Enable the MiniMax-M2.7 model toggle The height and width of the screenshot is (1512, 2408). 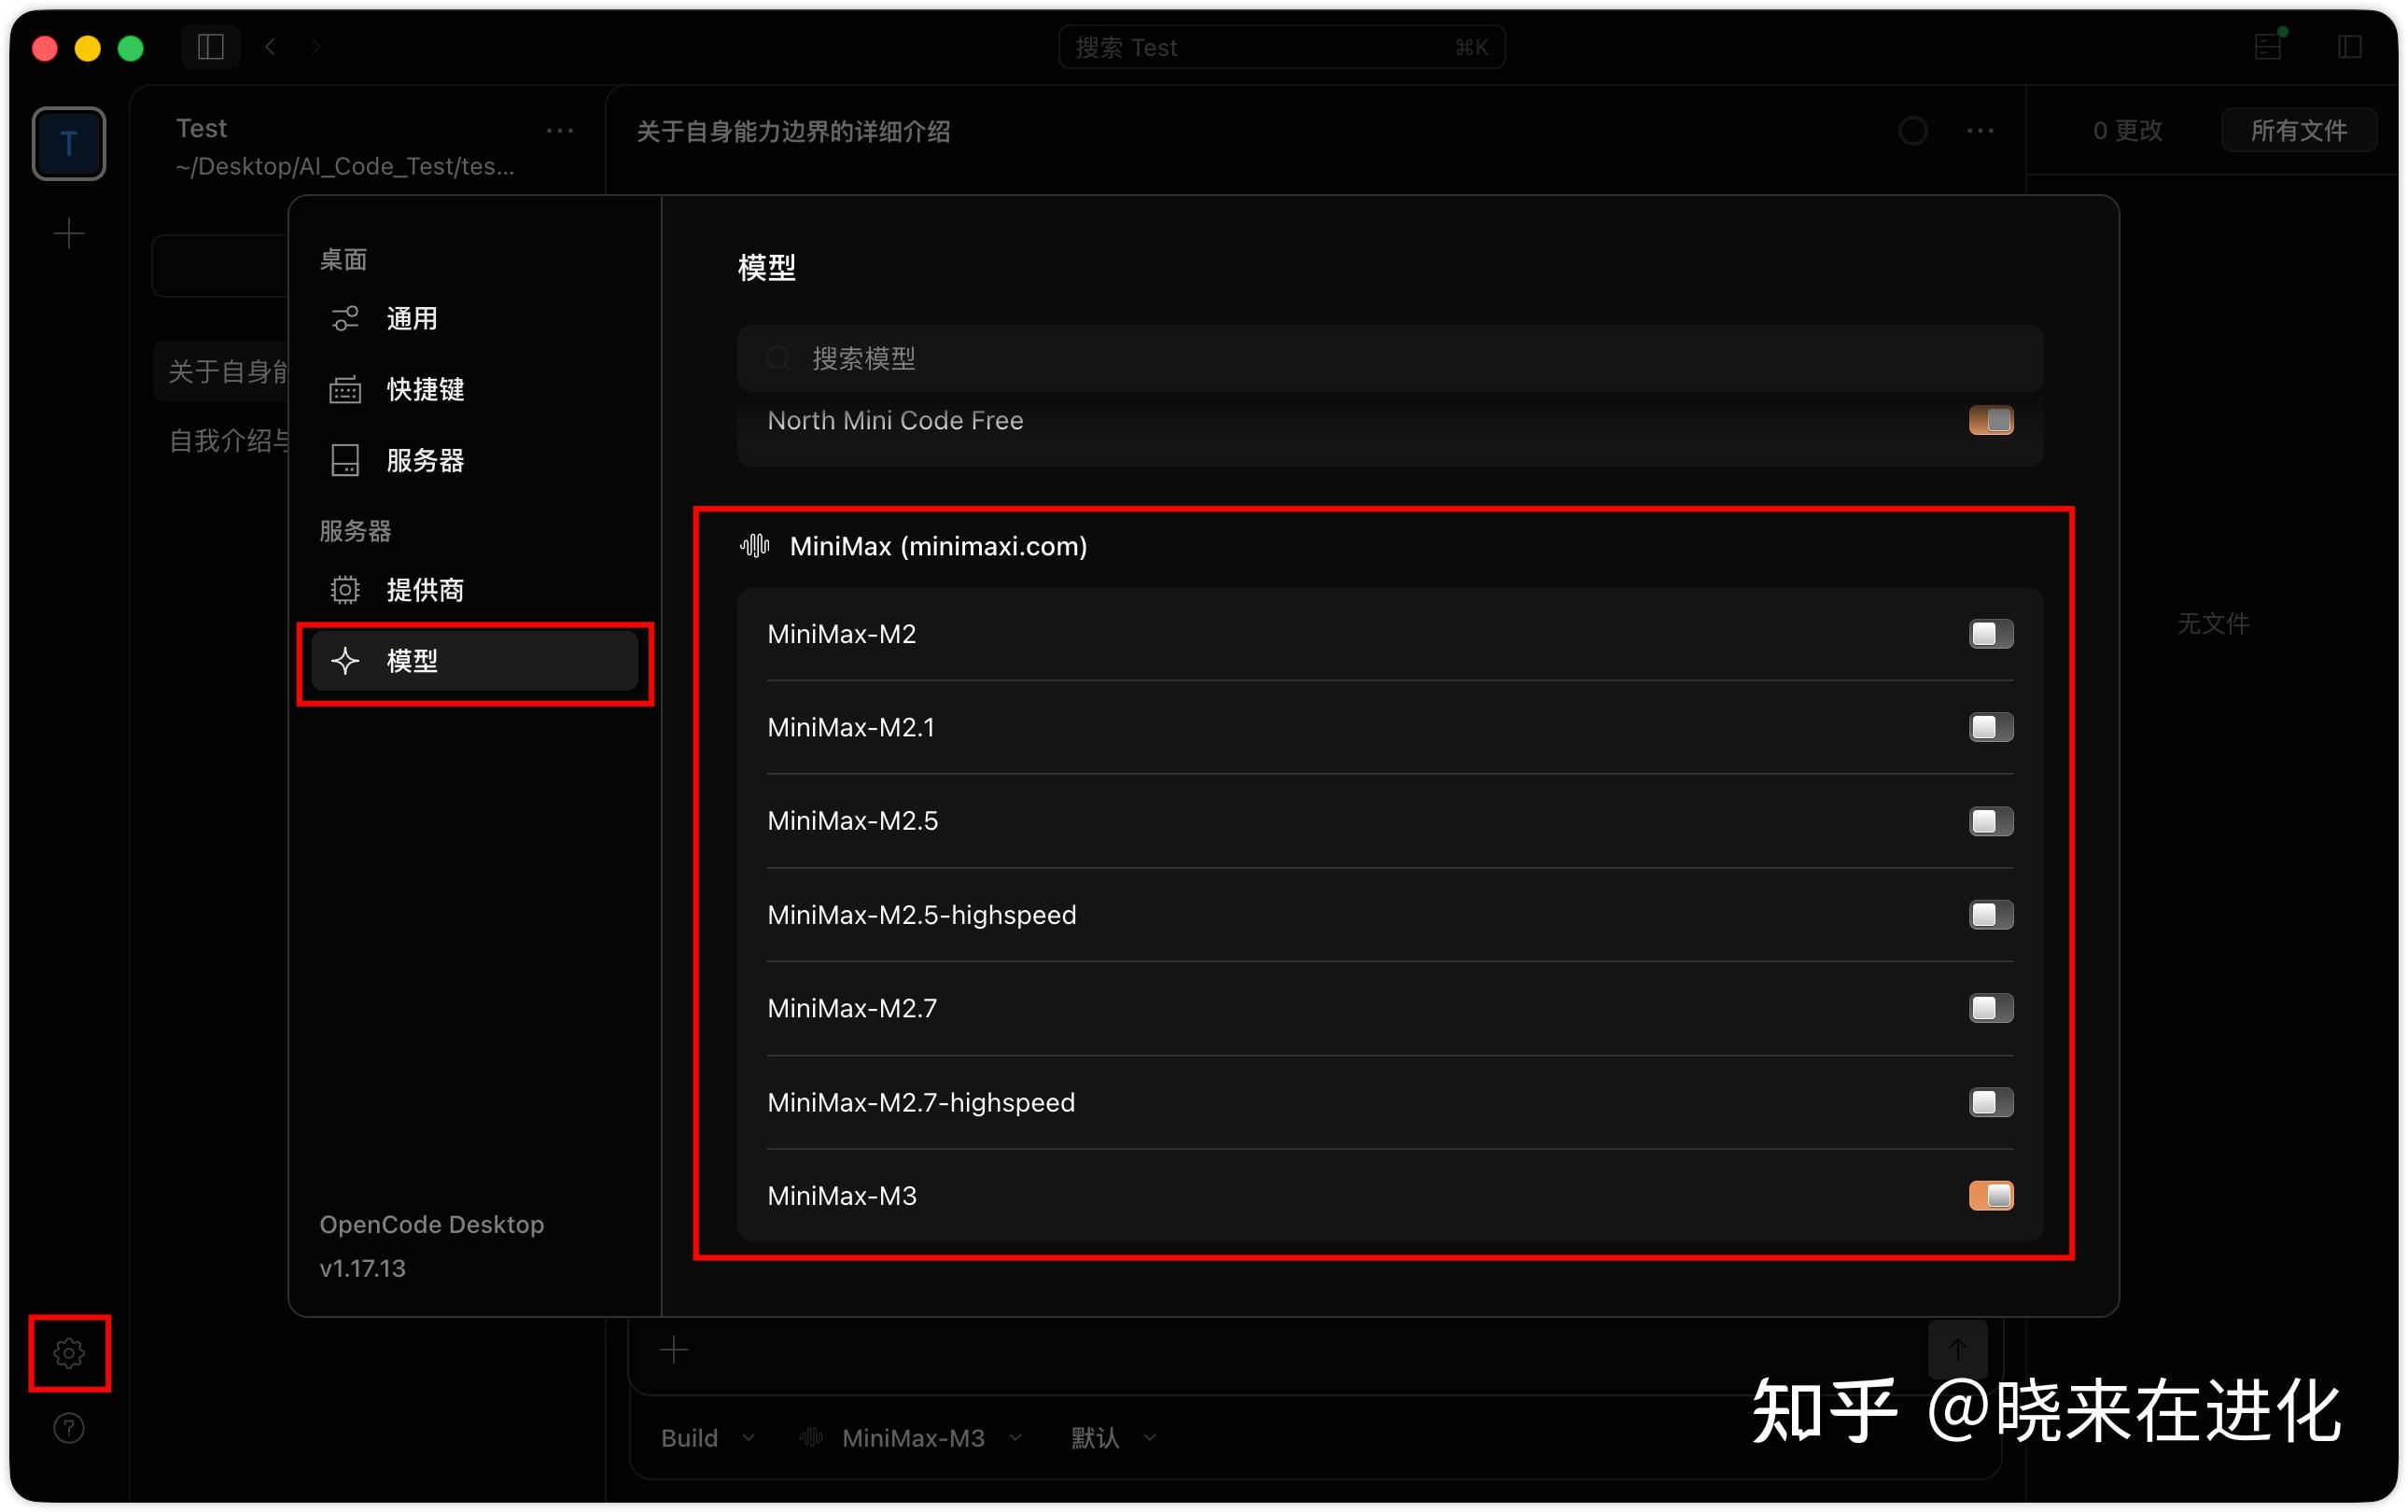pos(1991,1008)
